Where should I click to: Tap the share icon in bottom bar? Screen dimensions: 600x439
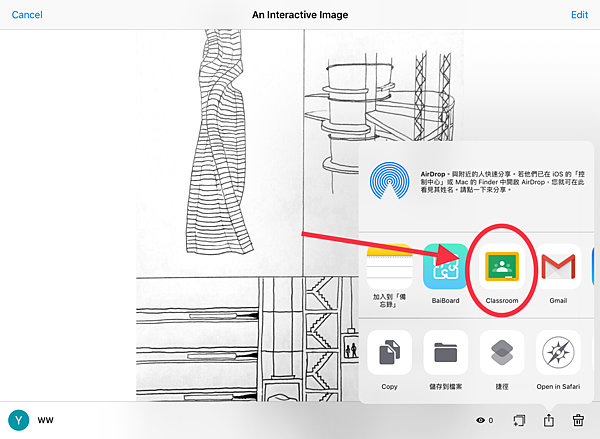tap(549, 420)
